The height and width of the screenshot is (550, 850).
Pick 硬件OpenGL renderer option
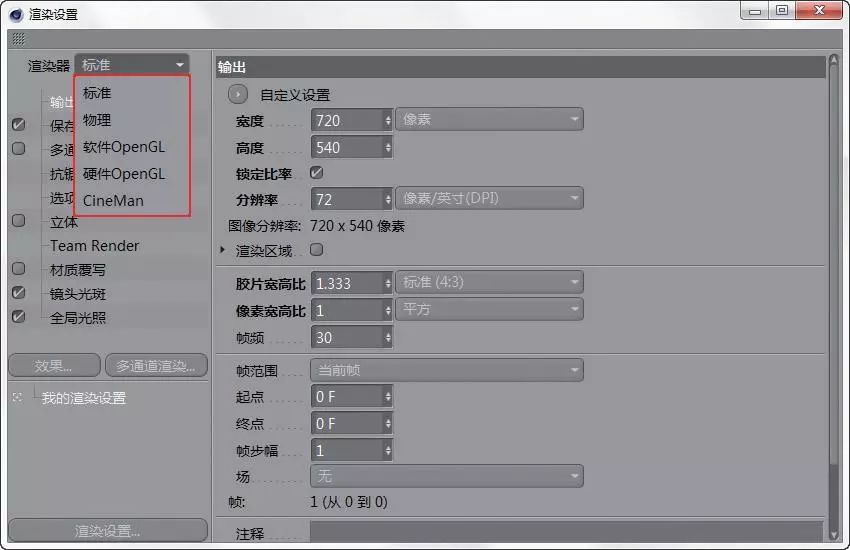tap(124, 174)
